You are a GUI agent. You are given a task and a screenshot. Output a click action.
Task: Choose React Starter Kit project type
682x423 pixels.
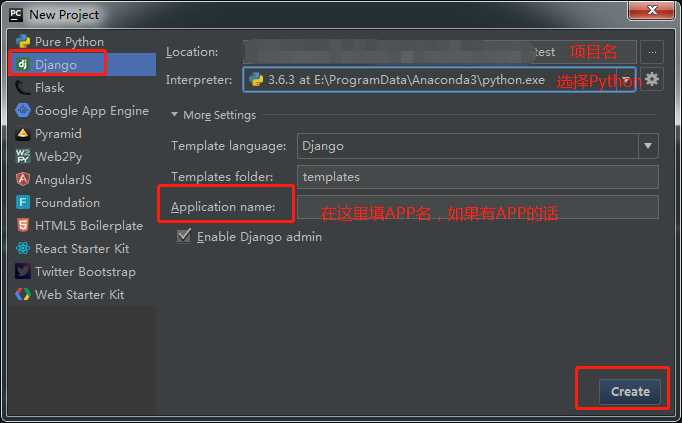(83, 249)
